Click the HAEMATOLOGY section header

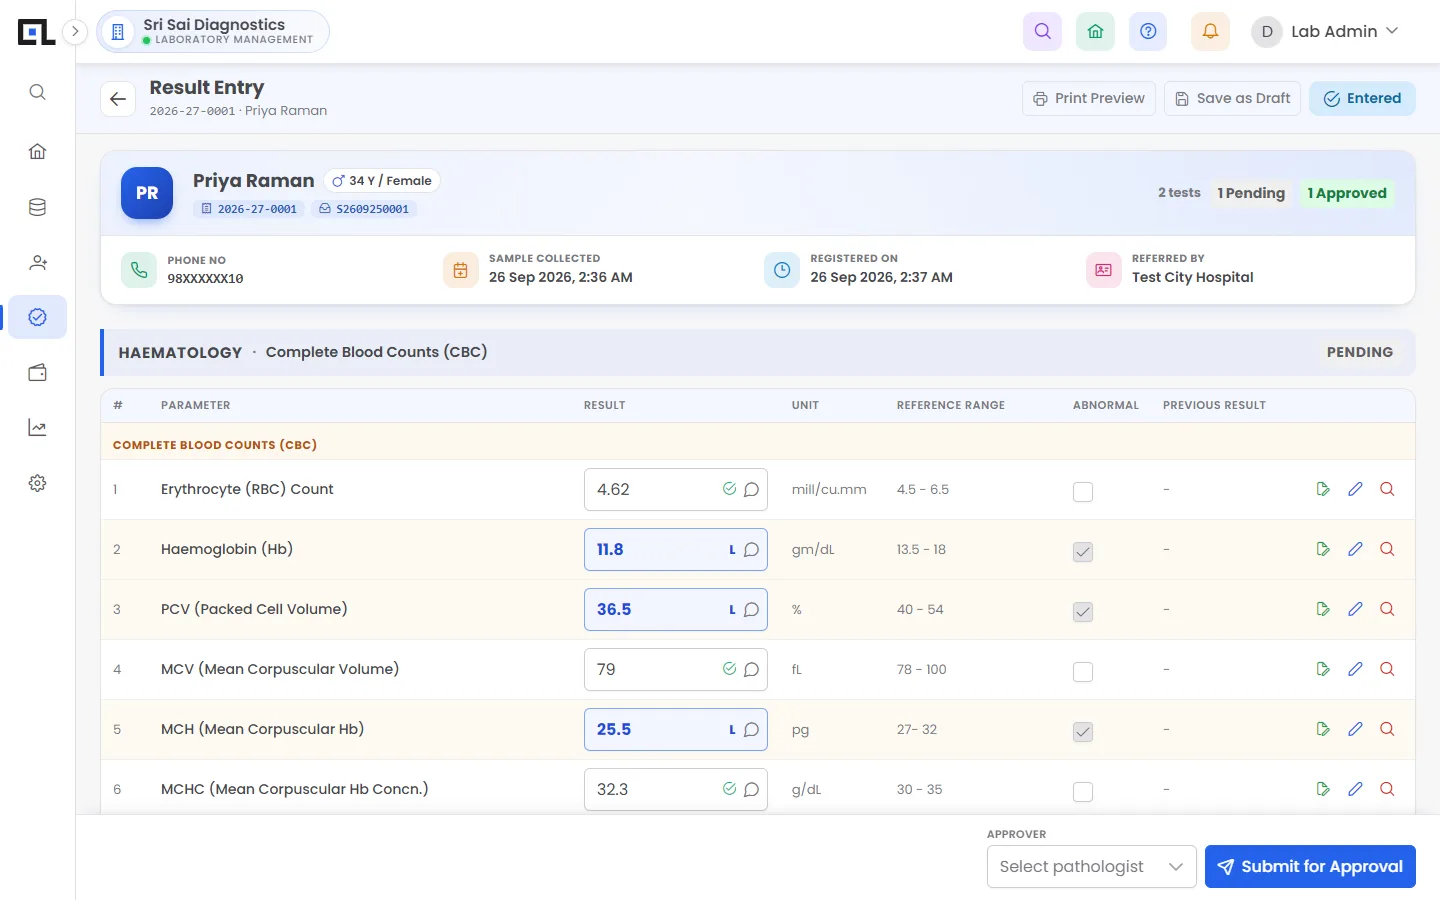click(x=757, y=352)
